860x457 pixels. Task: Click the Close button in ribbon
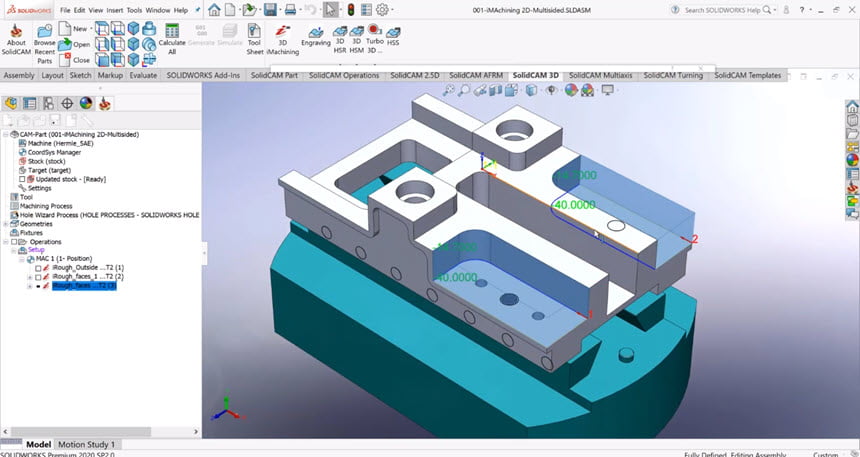(x=74, y=60)
